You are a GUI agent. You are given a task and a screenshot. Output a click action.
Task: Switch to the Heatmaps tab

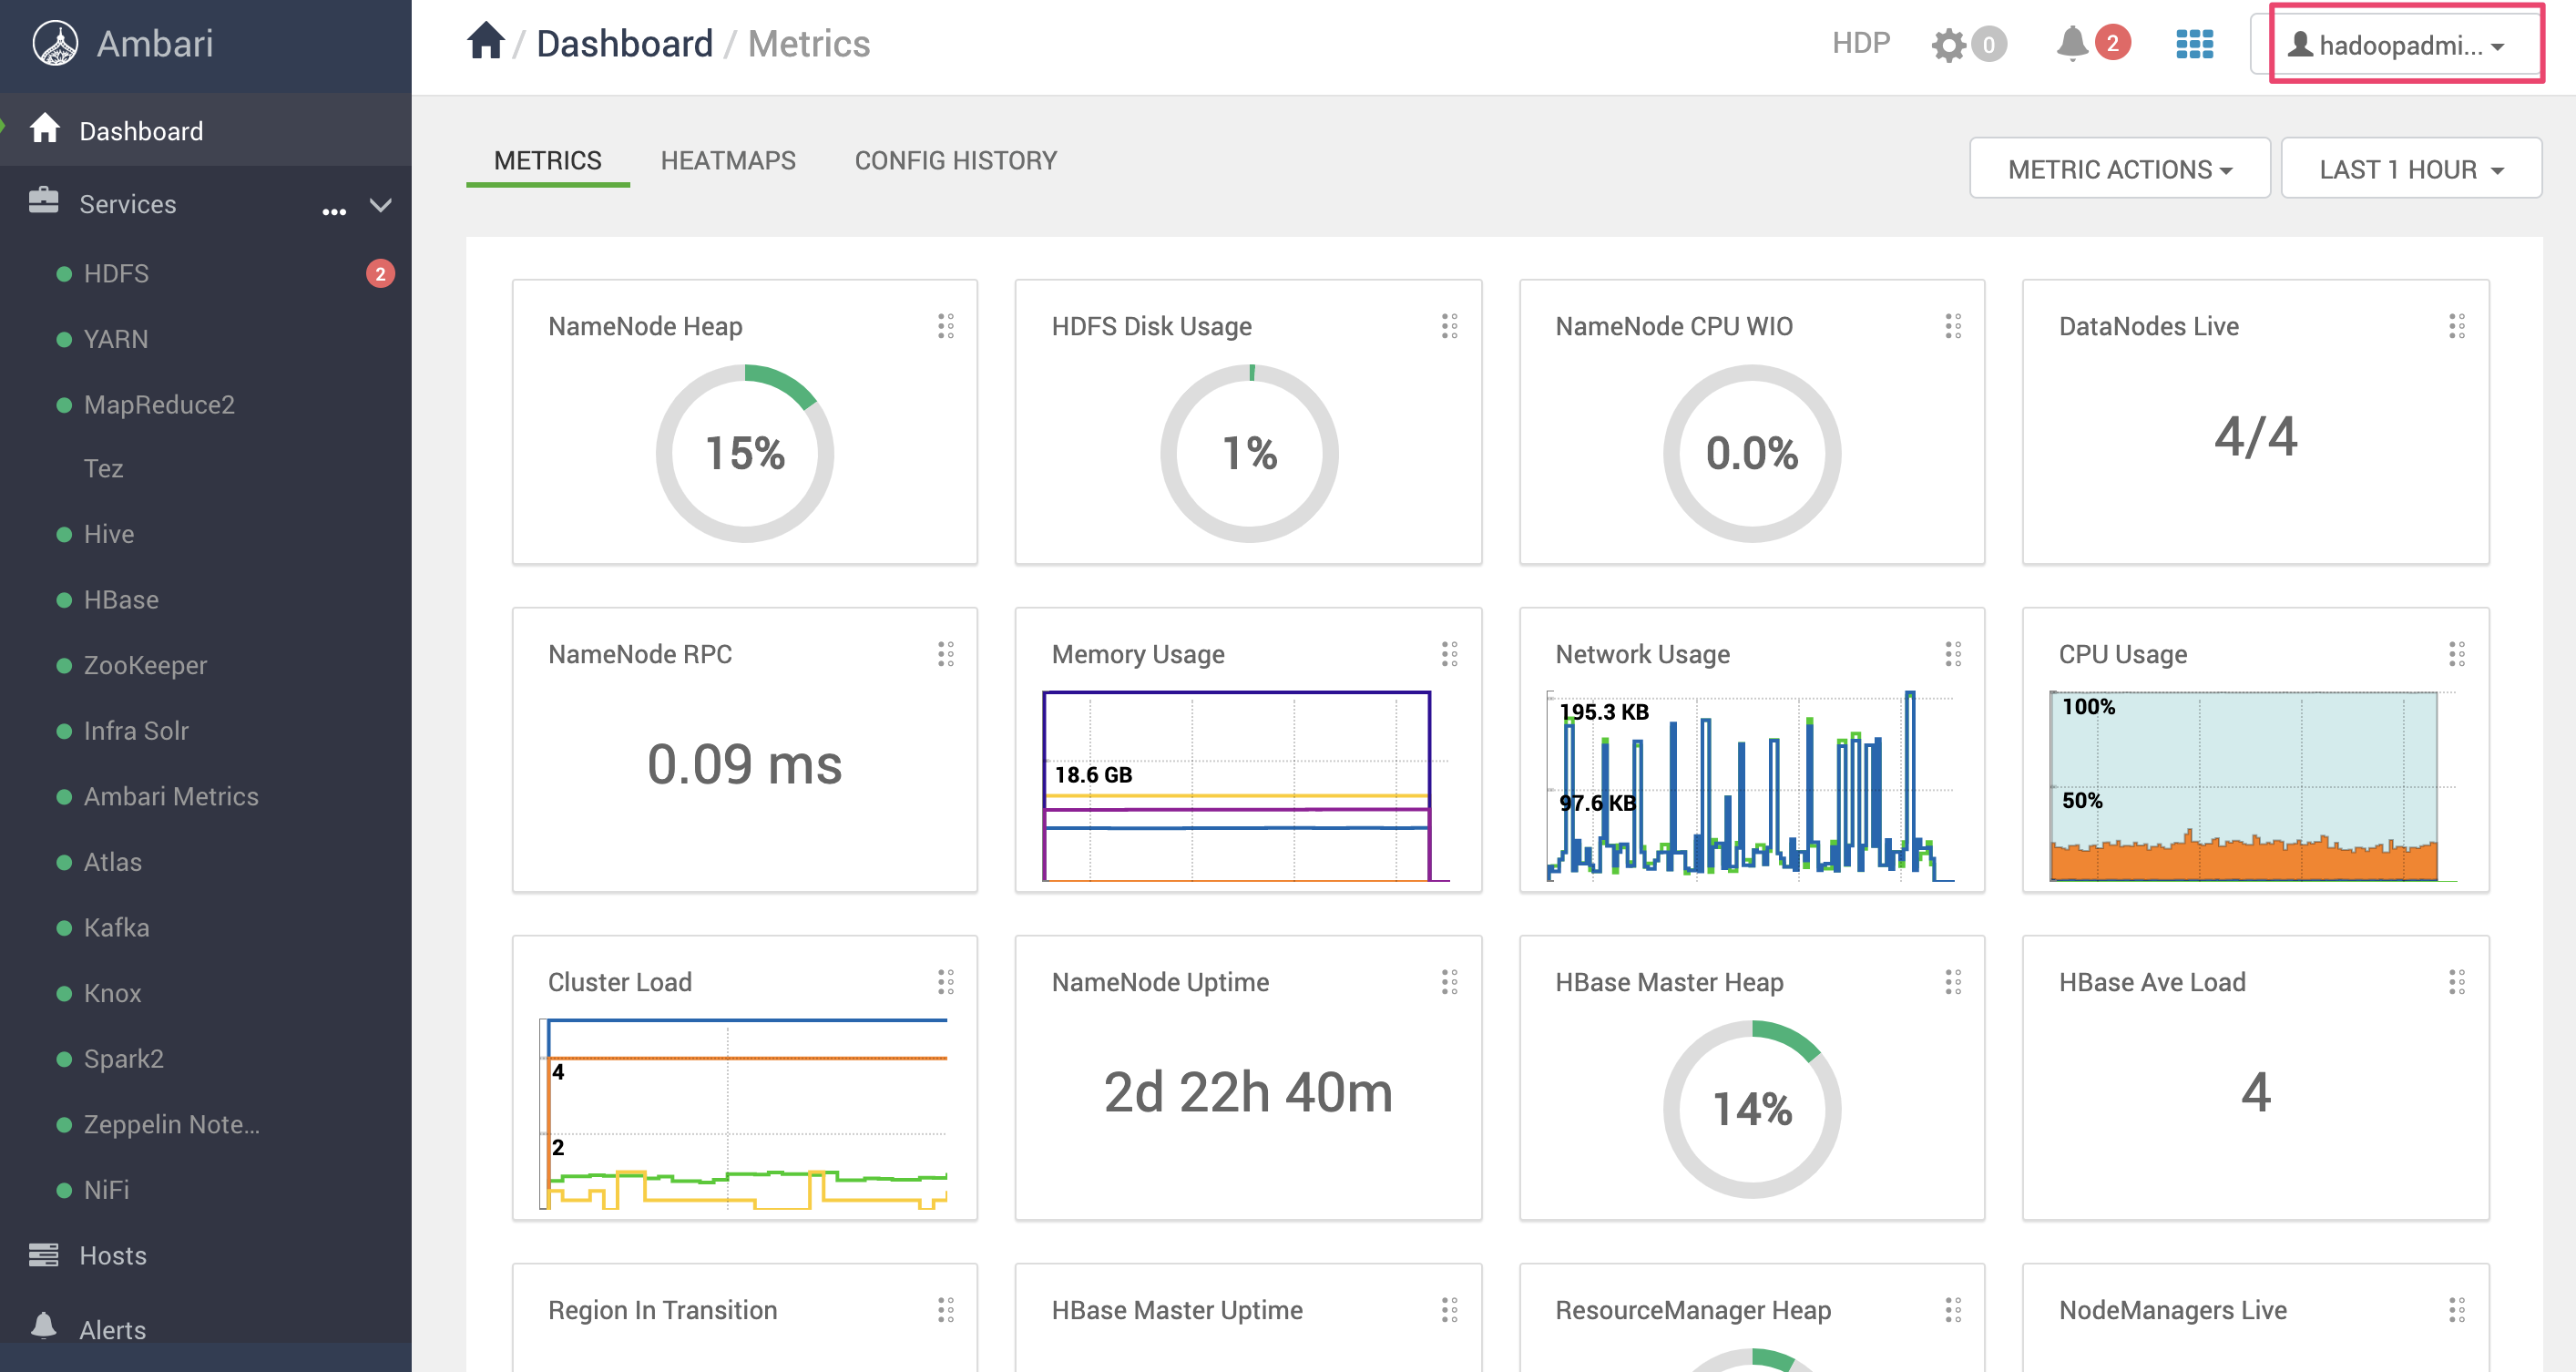point(728,160)
